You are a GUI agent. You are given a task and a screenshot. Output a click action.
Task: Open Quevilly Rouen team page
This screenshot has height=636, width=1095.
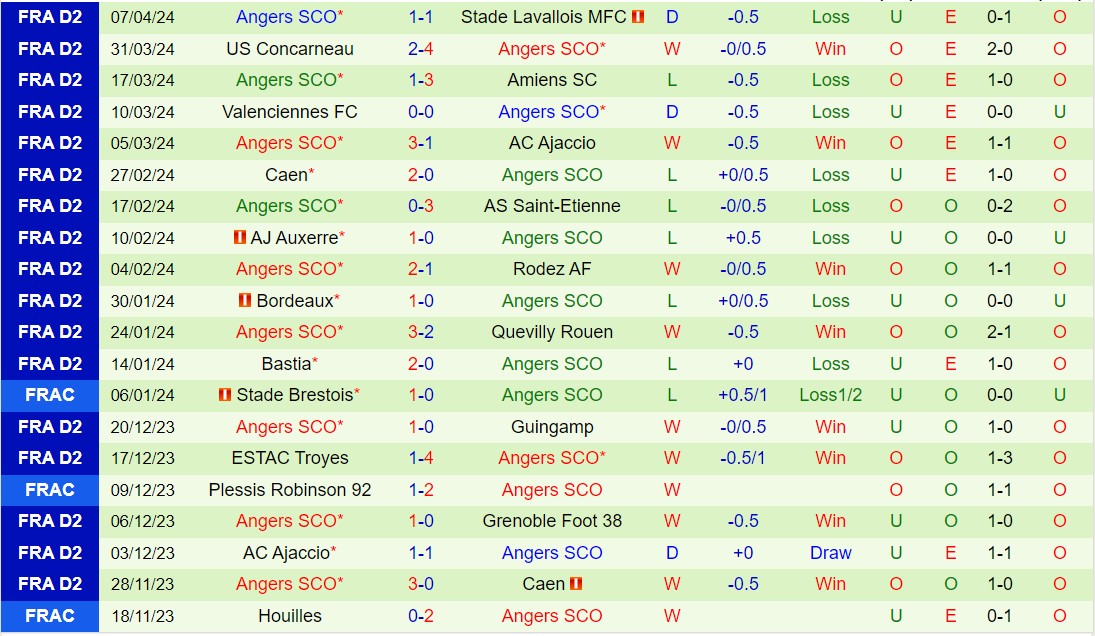(x=552, y=332)
